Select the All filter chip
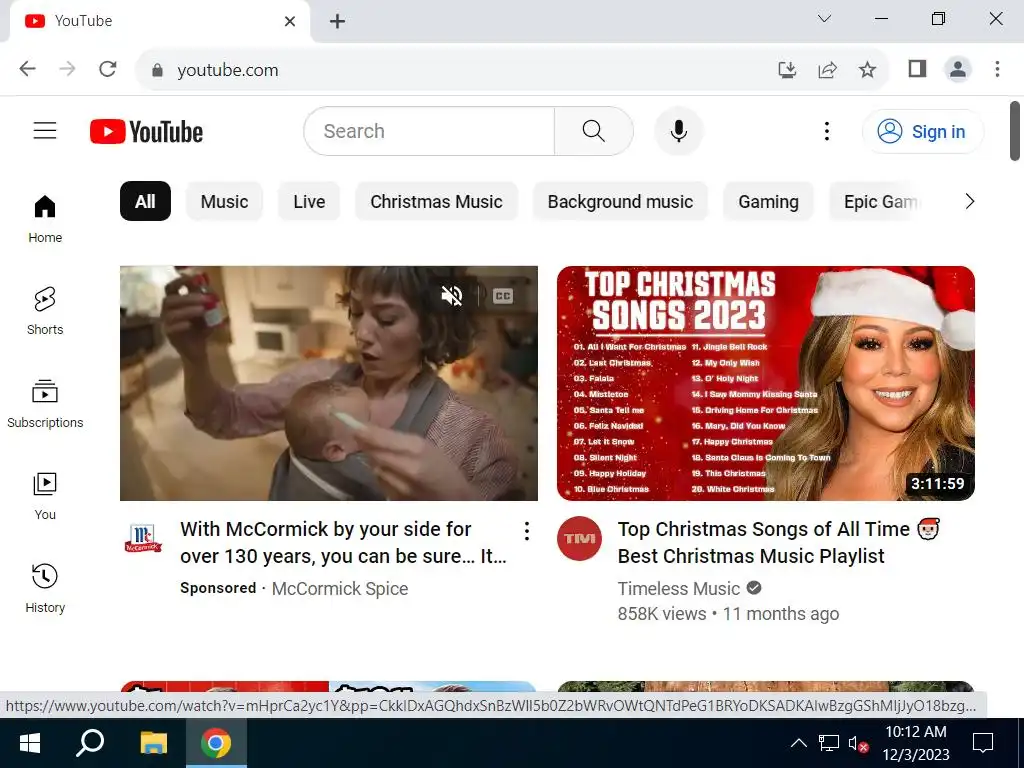Screen dimensions: 1024x768 [145, 201]
